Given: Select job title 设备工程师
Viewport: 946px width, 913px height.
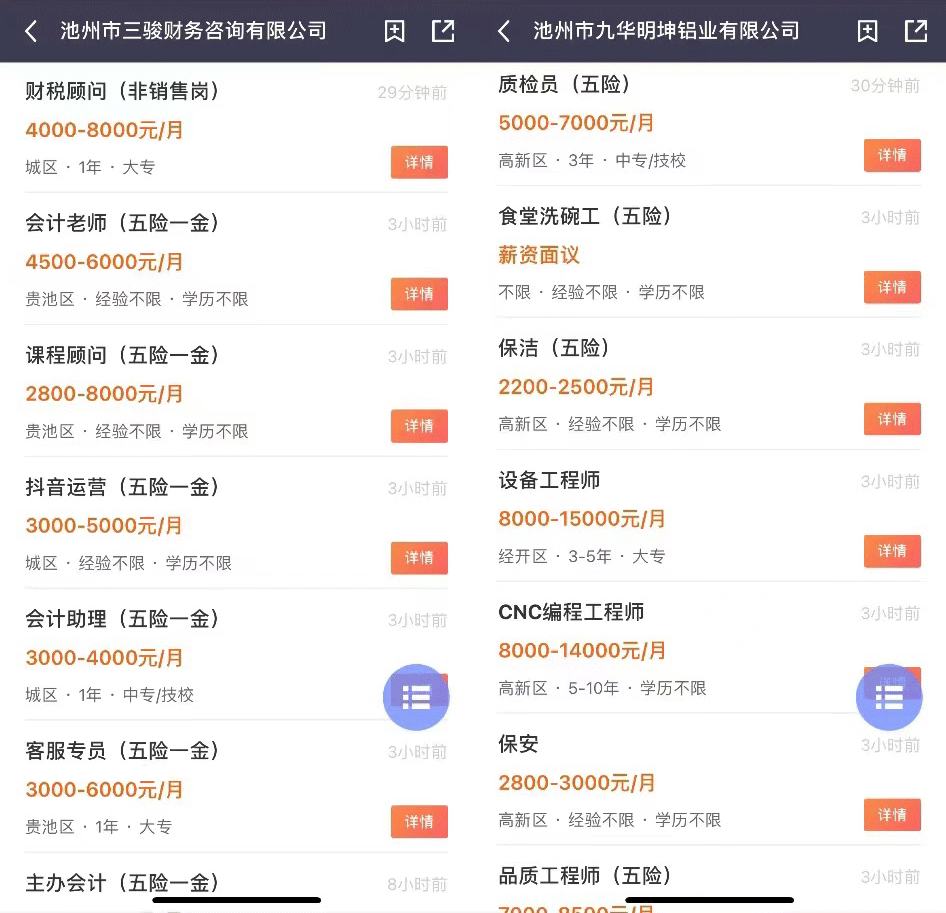Looking at the screenshot, I should 549,480.
